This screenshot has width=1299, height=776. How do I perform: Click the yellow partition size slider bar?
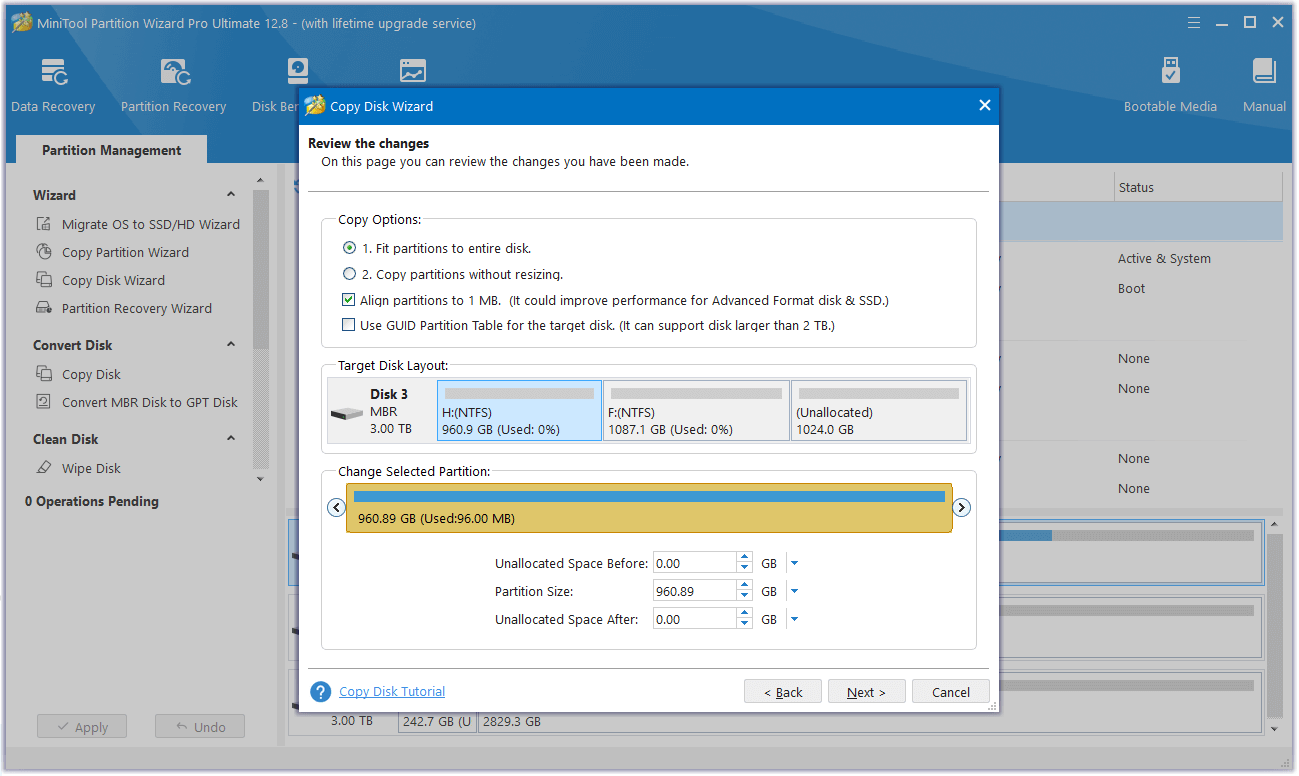649,509
